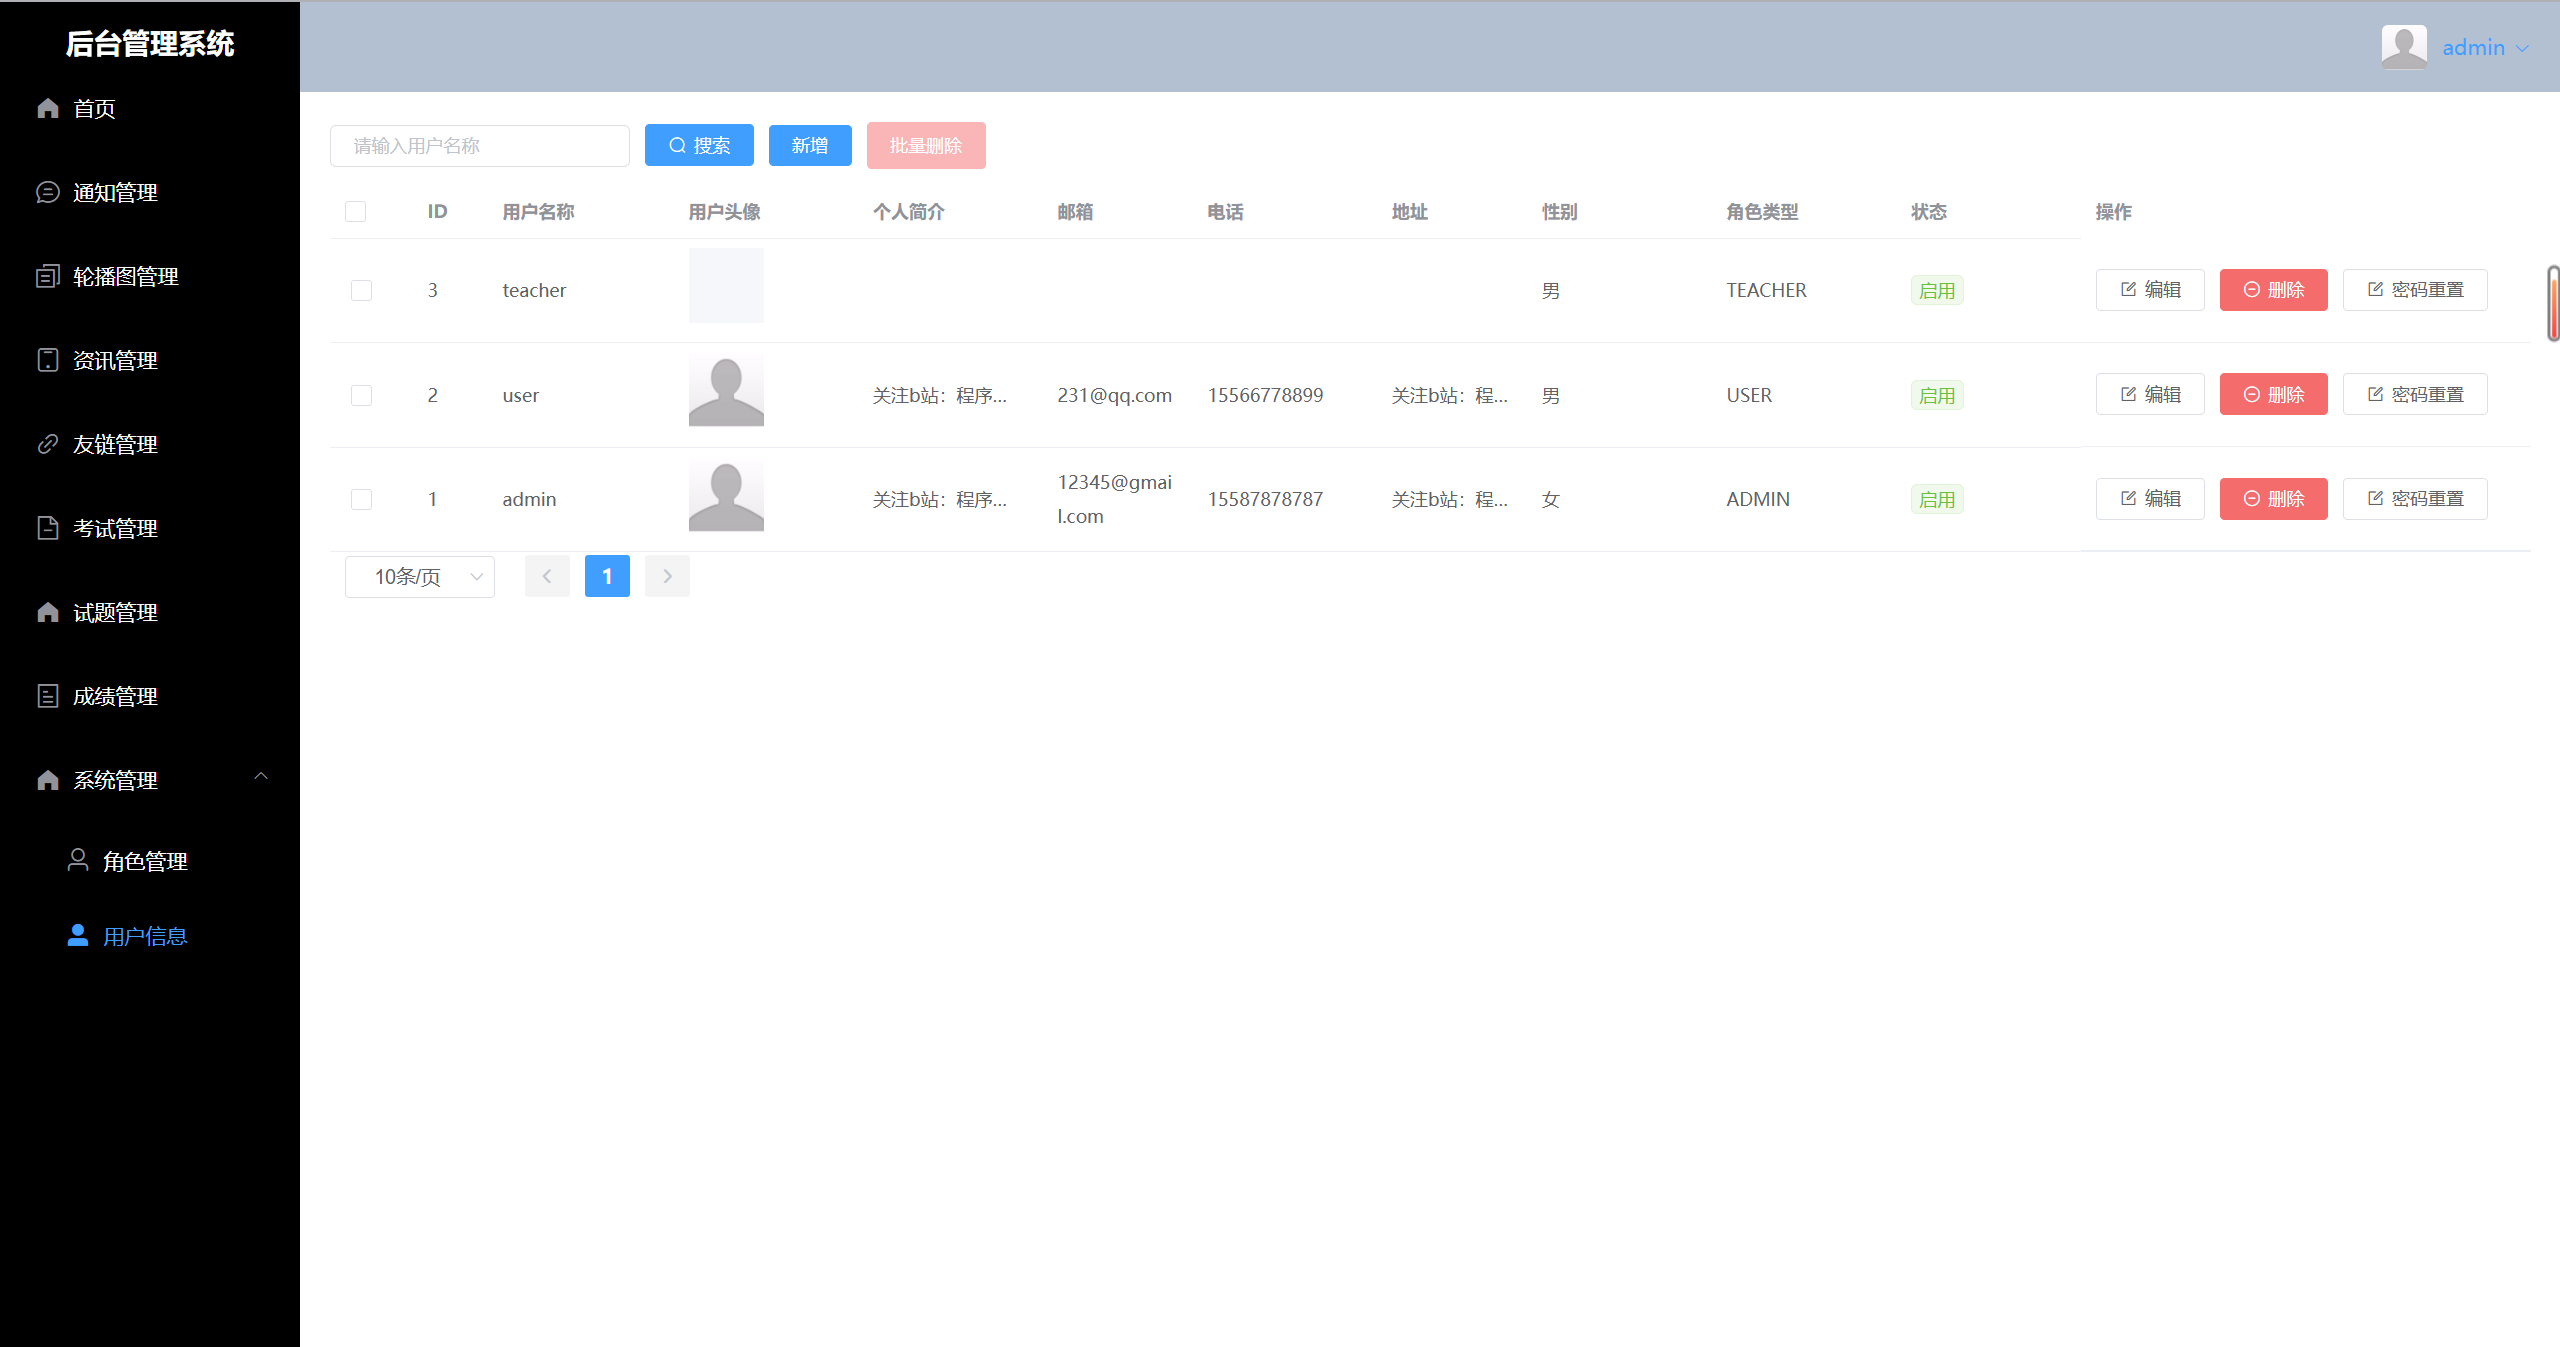2560x1347 pixels.
Task: Click the blue user icon for 用户信息
Action: point(78,935)
